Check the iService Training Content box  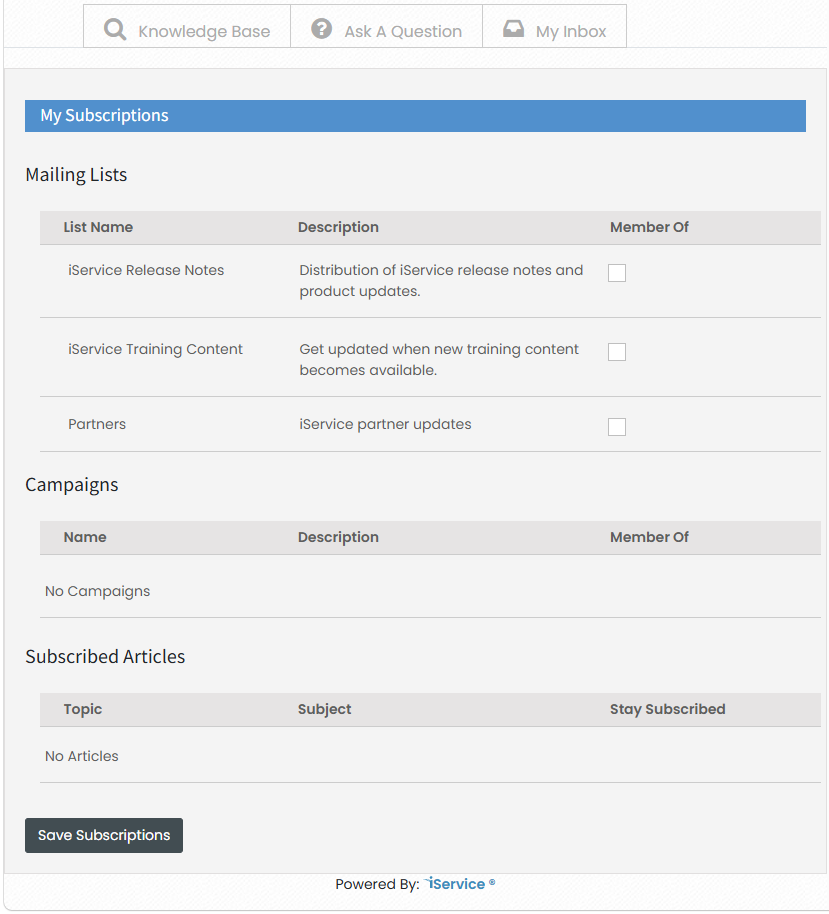coord(617,352)
